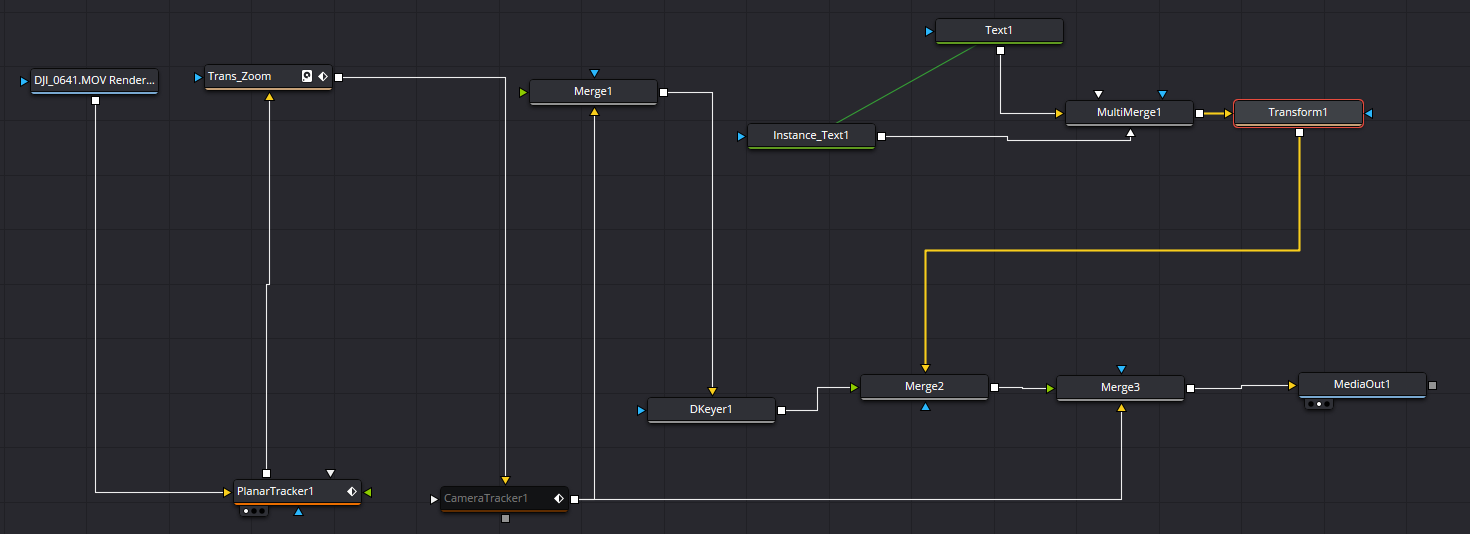
Task: Click the output square of DKeyer1
Action: click(x=781, y=409)
